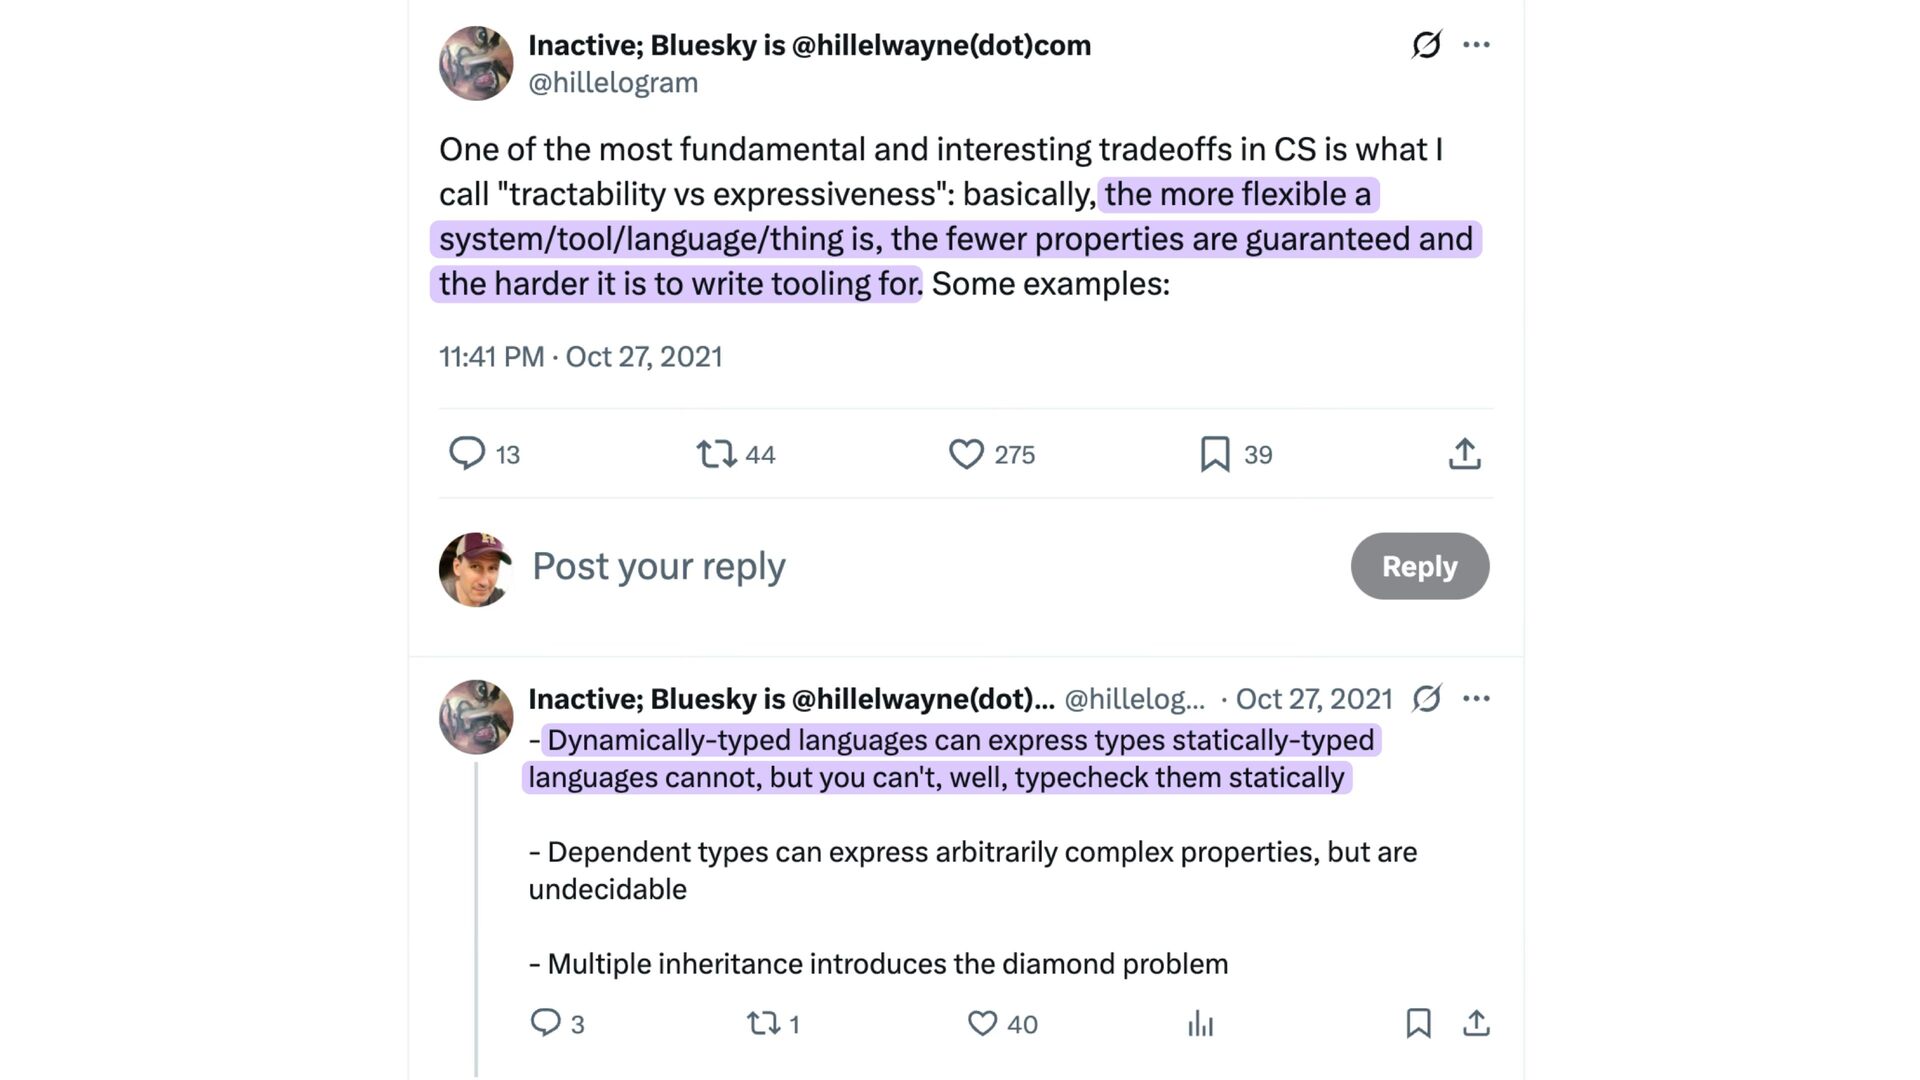Click the reply bubble showing 13 comments
The height and width of the screenshot is (1080, 1920).
[x=467, y=454]
